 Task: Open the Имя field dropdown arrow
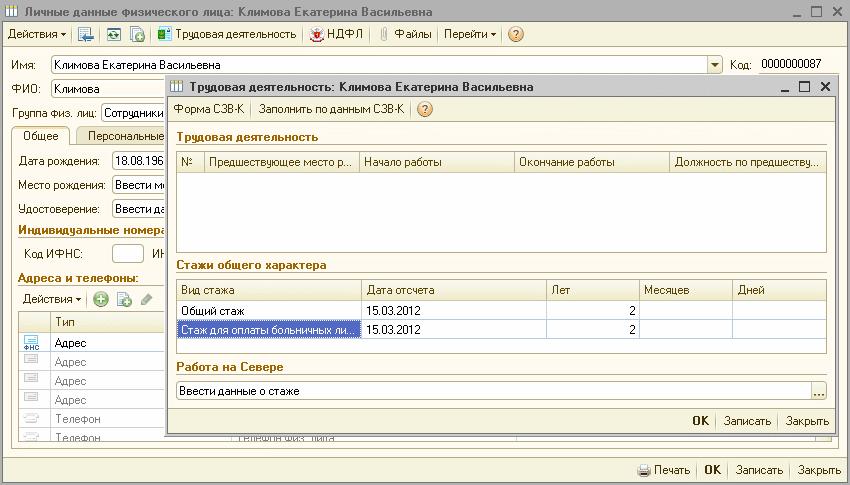(x=714, y=64)
